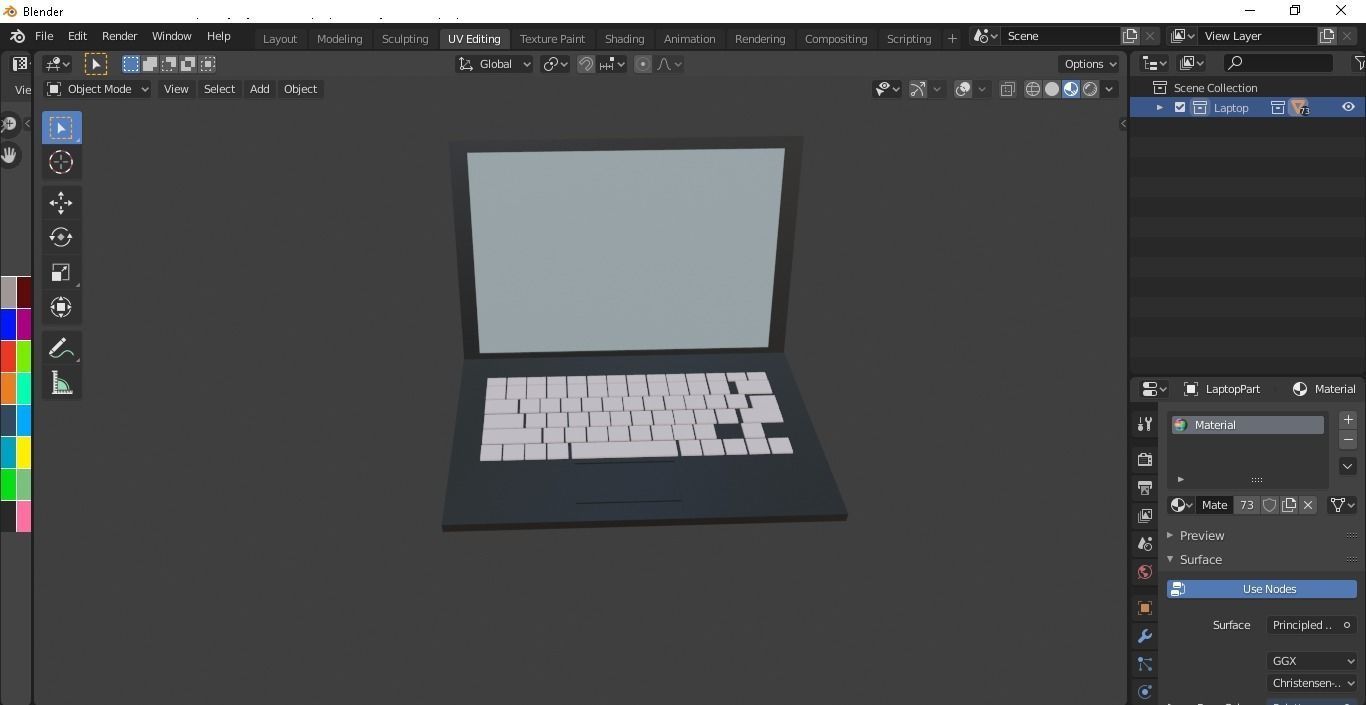Open the Tool properties tab
The height and width of the screenshot is (705, 1366).
click(1145, 424)
